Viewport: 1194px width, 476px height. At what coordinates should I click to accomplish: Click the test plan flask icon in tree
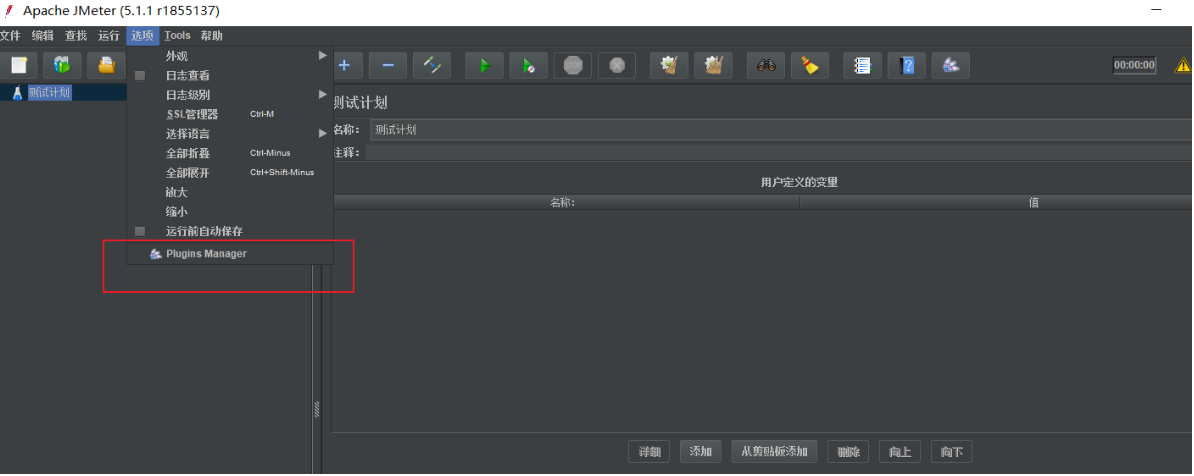point(18,93)
